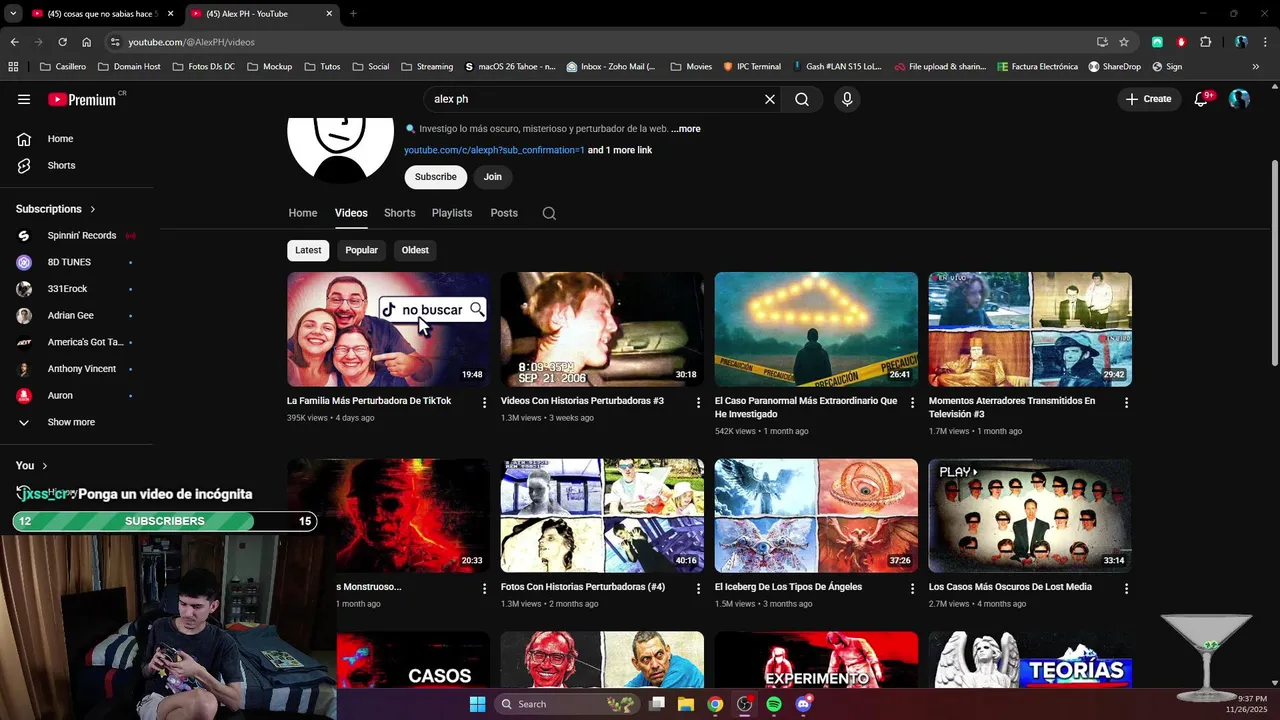Open options for El Iceberg De Los Tipos De Ángeles

(x=912, y=588)
